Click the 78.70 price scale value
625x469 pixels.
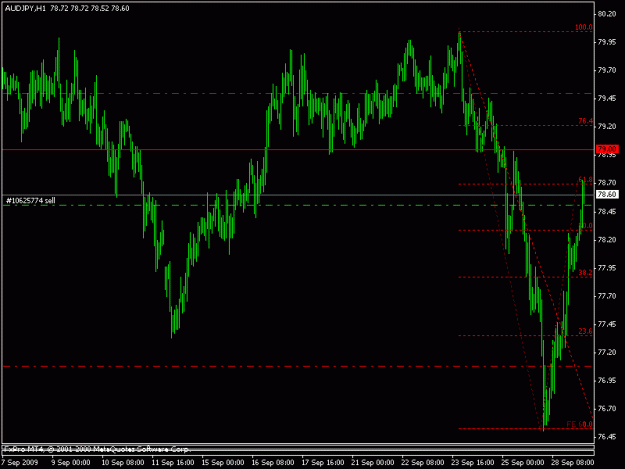pos(606,183)
